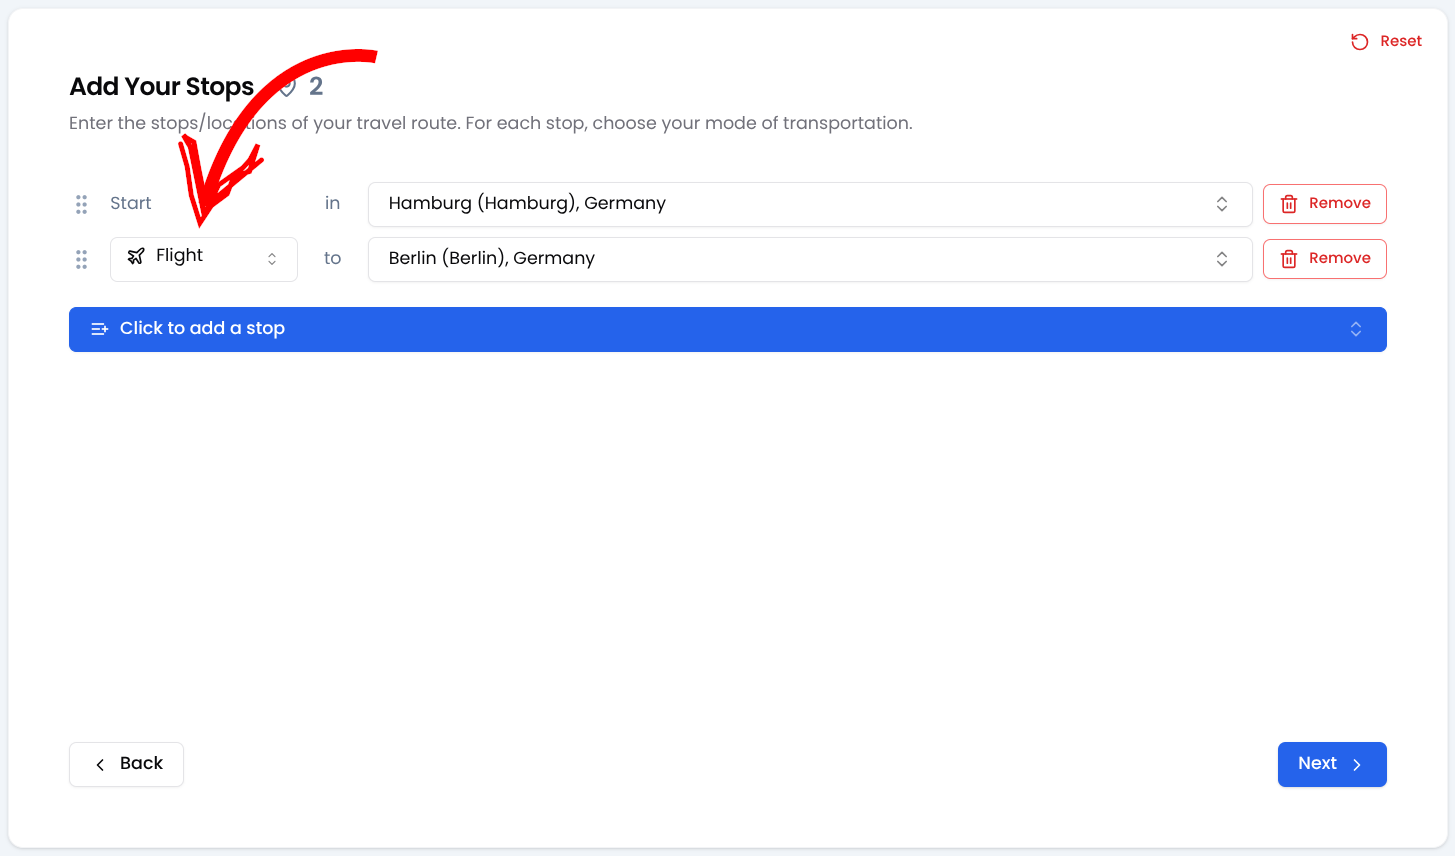Click the right chevron icon in the Next button

(1357, 765)
